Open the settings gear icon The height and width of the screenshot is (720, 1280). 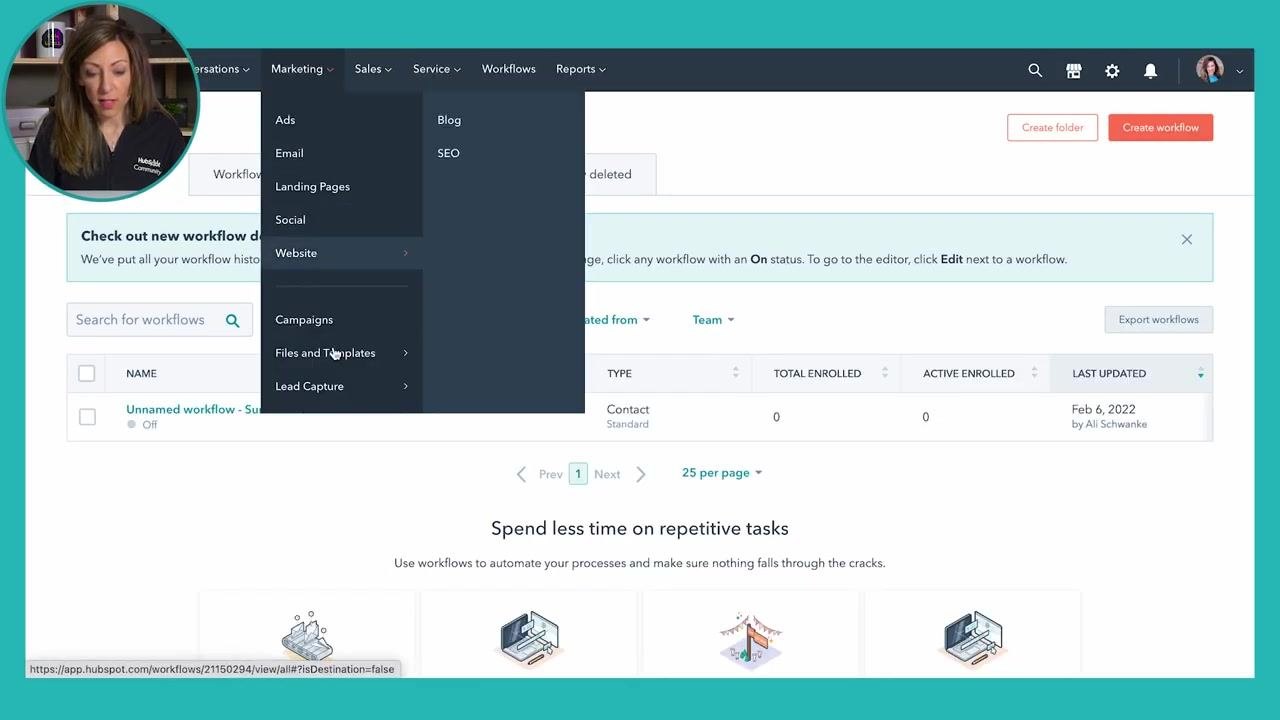[1112, 70]
